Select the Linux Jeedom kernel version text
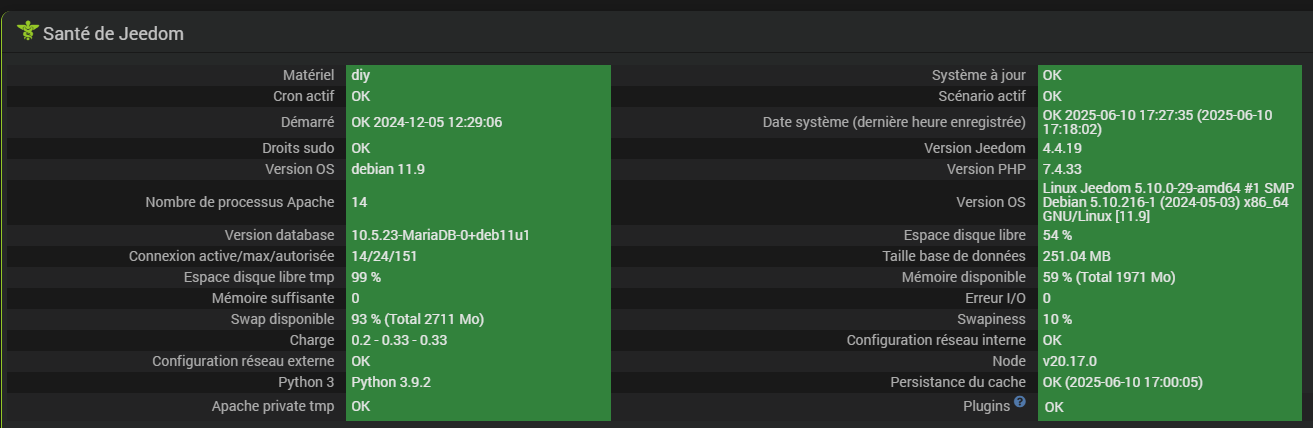This screenshot has width=1313, height=428. tap(1168, 202)
